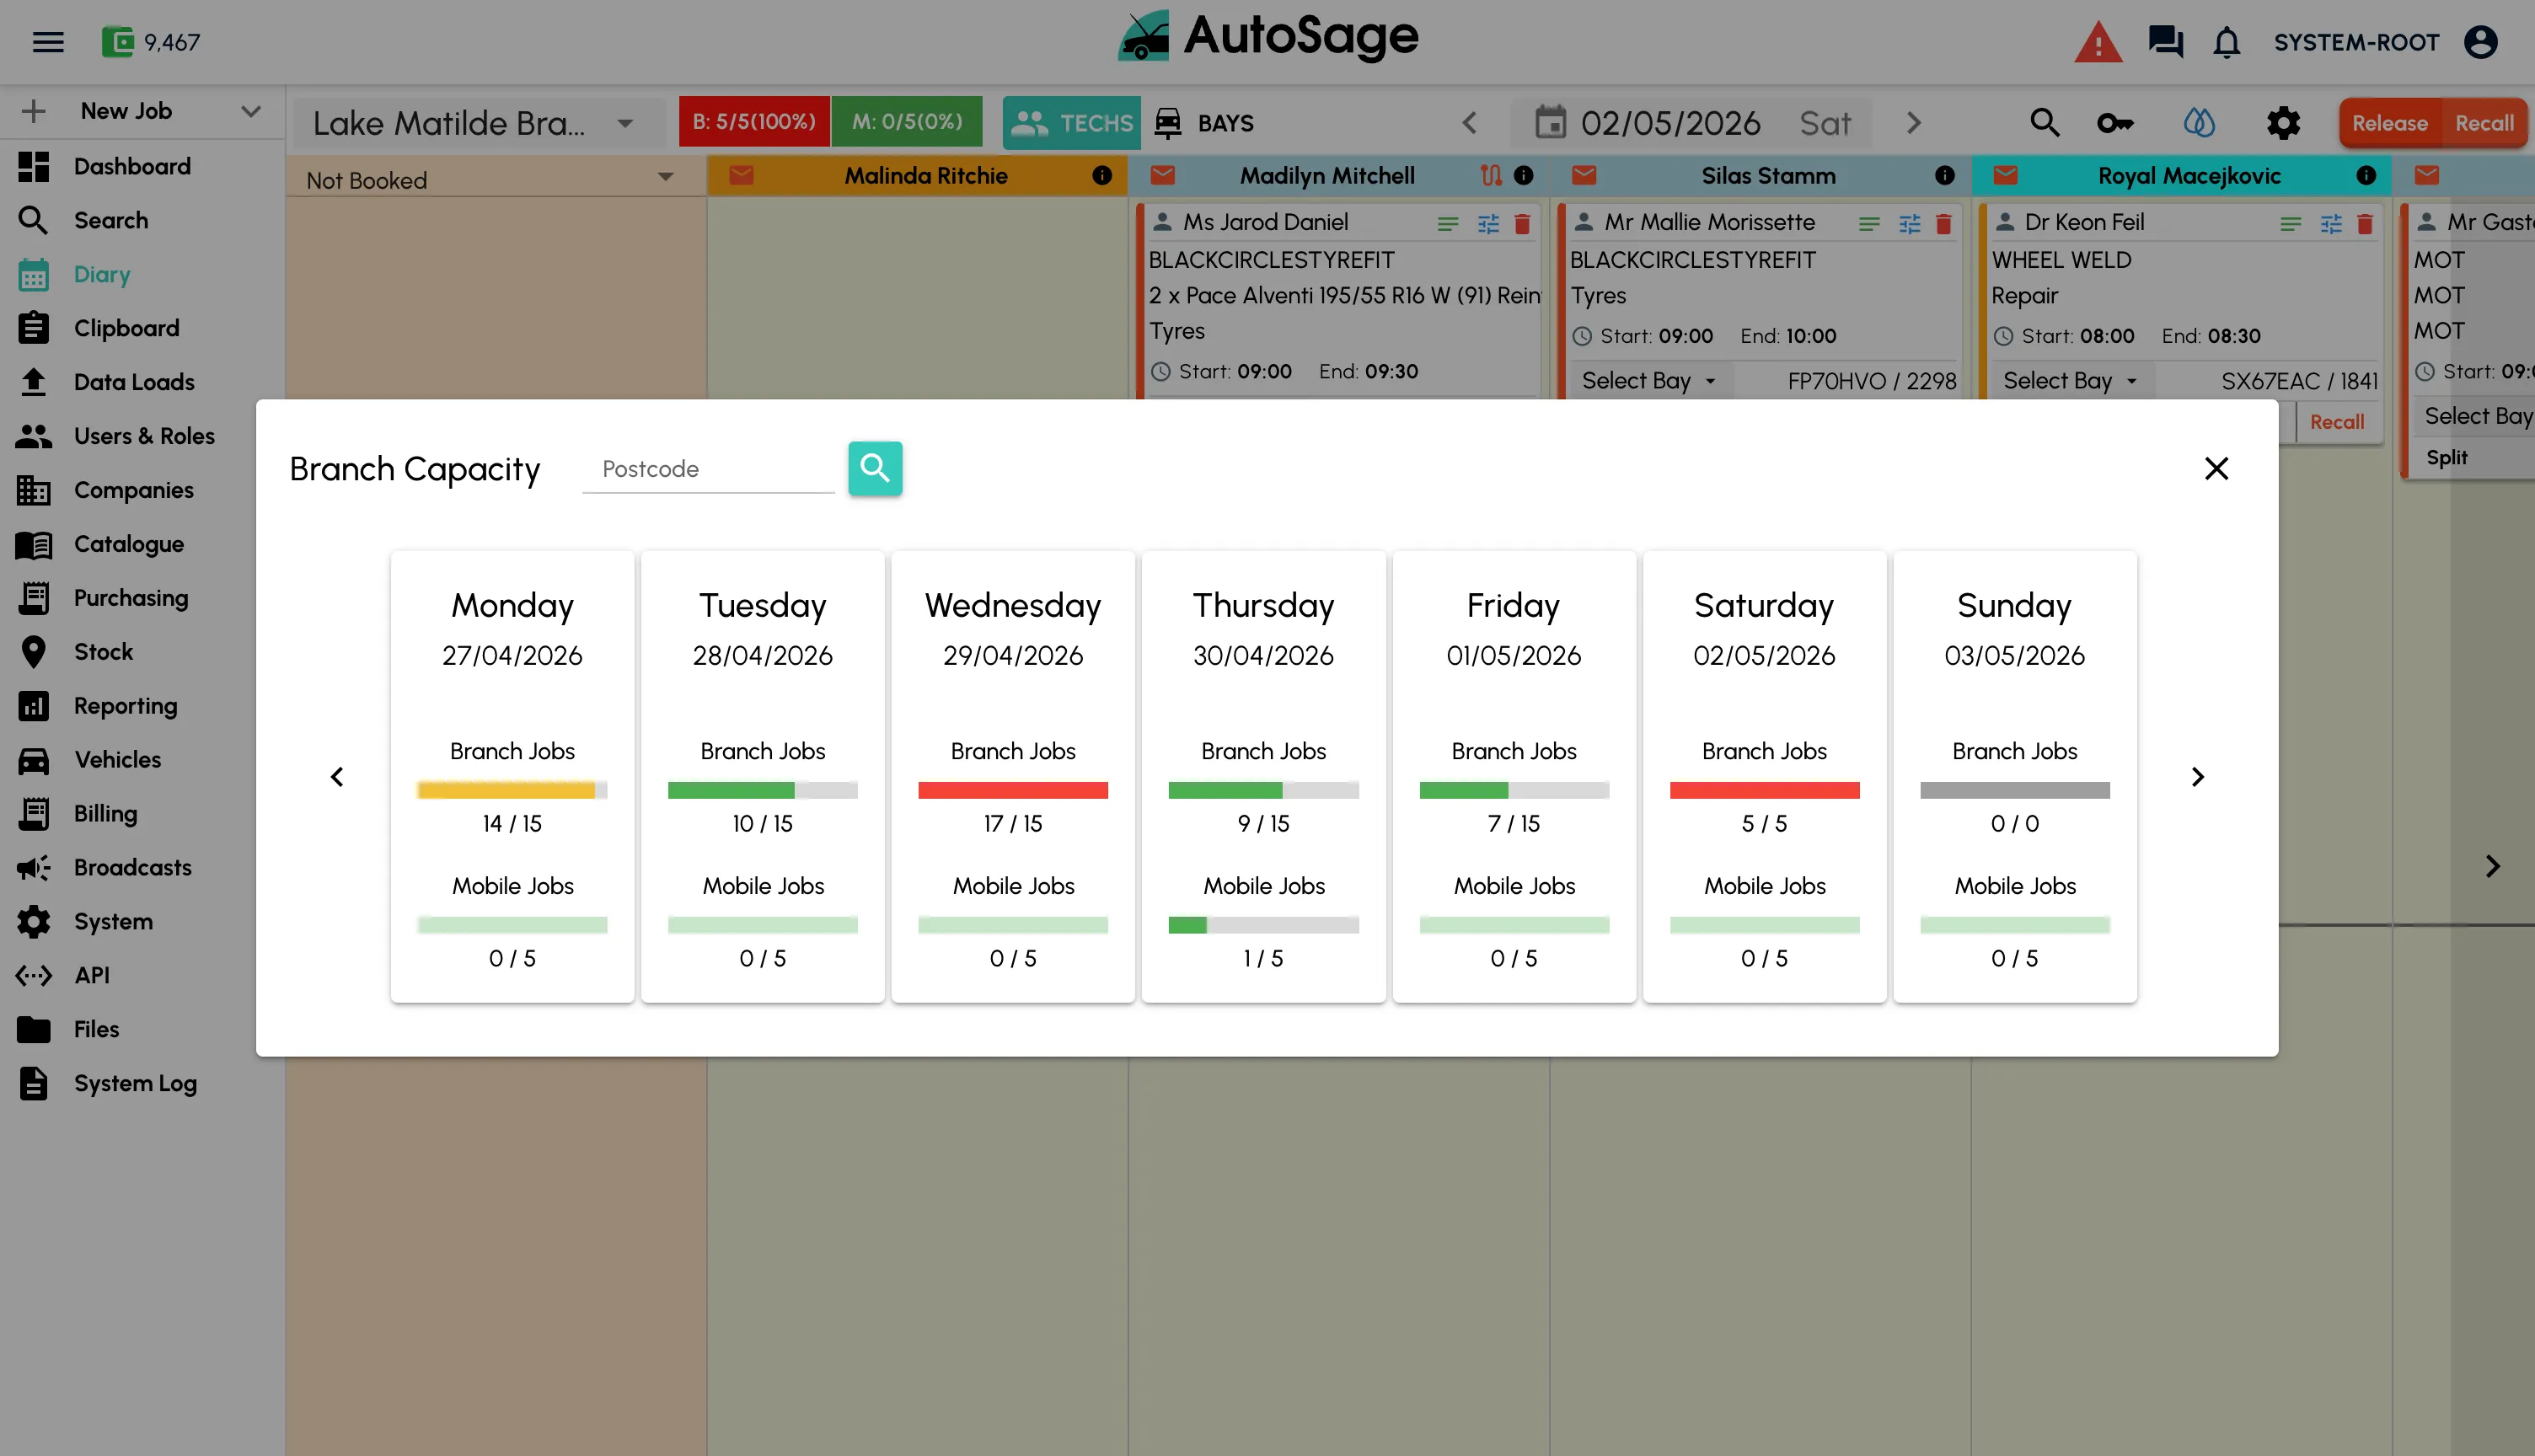
Task: Click Wednesday Branch Jobs red progress bar
Action: click(x=1012, y=790)
